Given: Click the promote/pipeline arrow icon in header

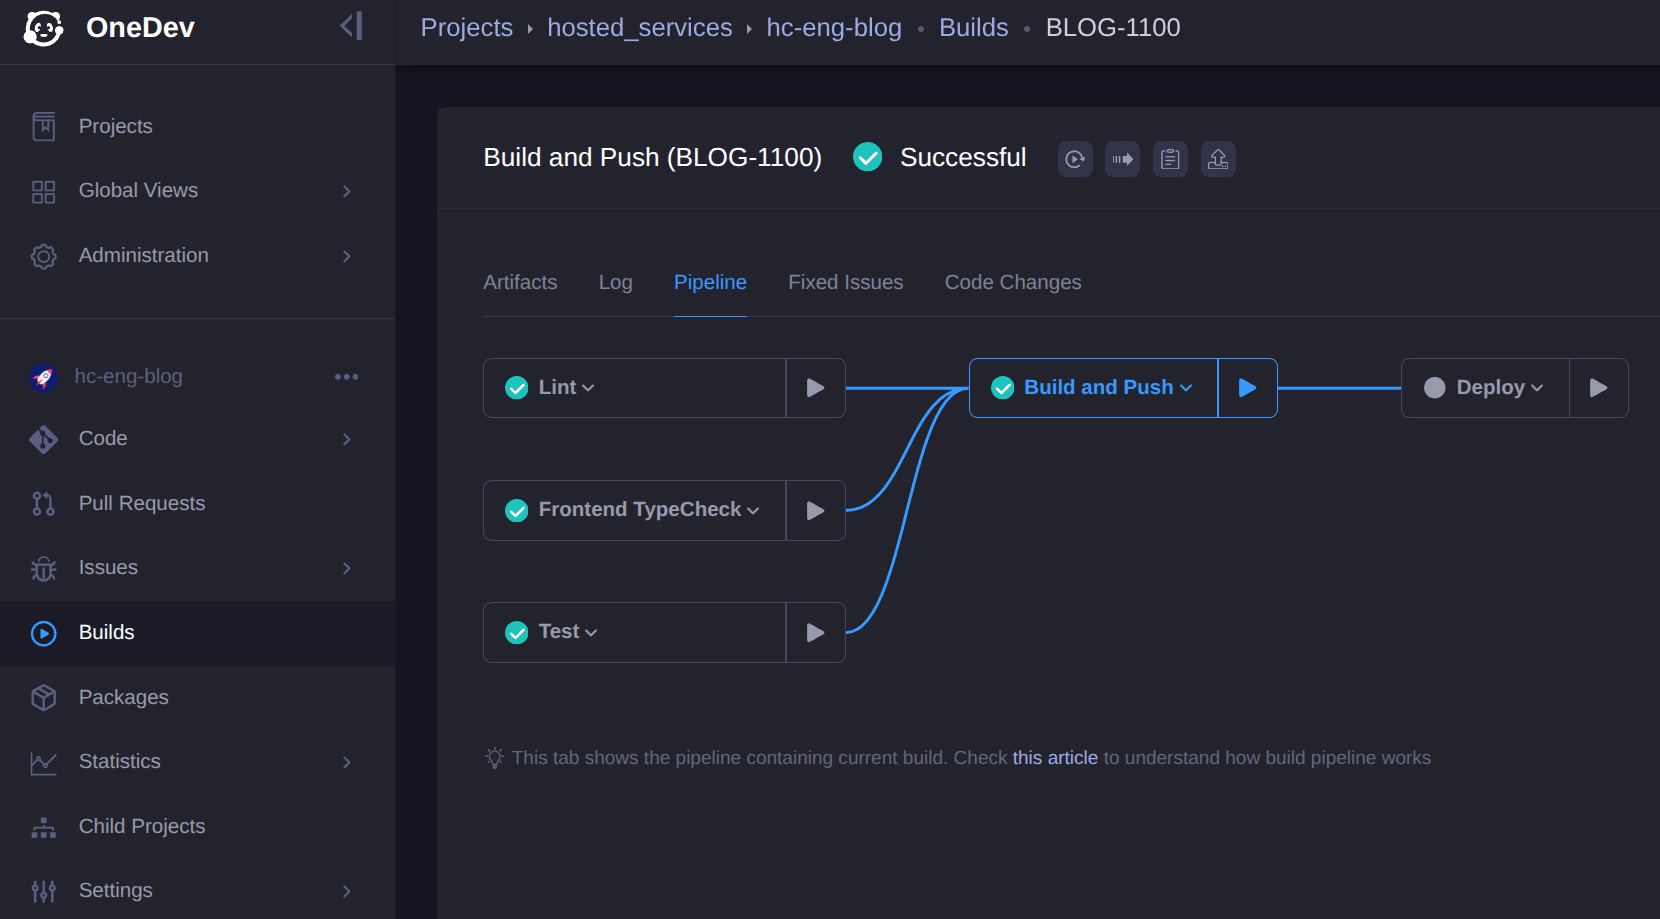Looking at the screenshot, I should (1123, 159).
